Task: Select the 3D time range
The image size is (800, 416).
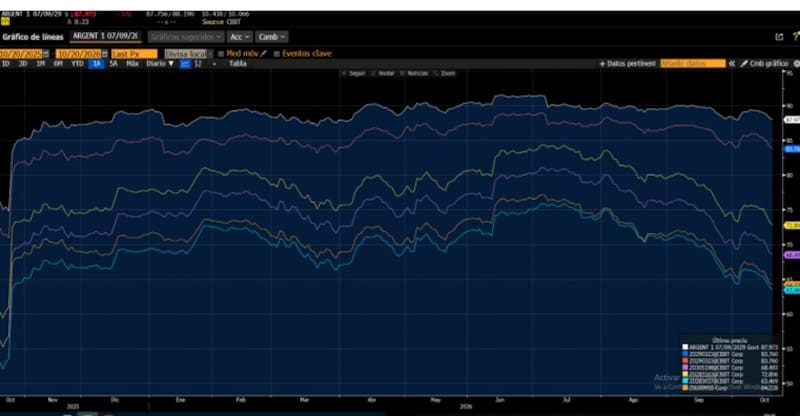Action: pos(23,64)
